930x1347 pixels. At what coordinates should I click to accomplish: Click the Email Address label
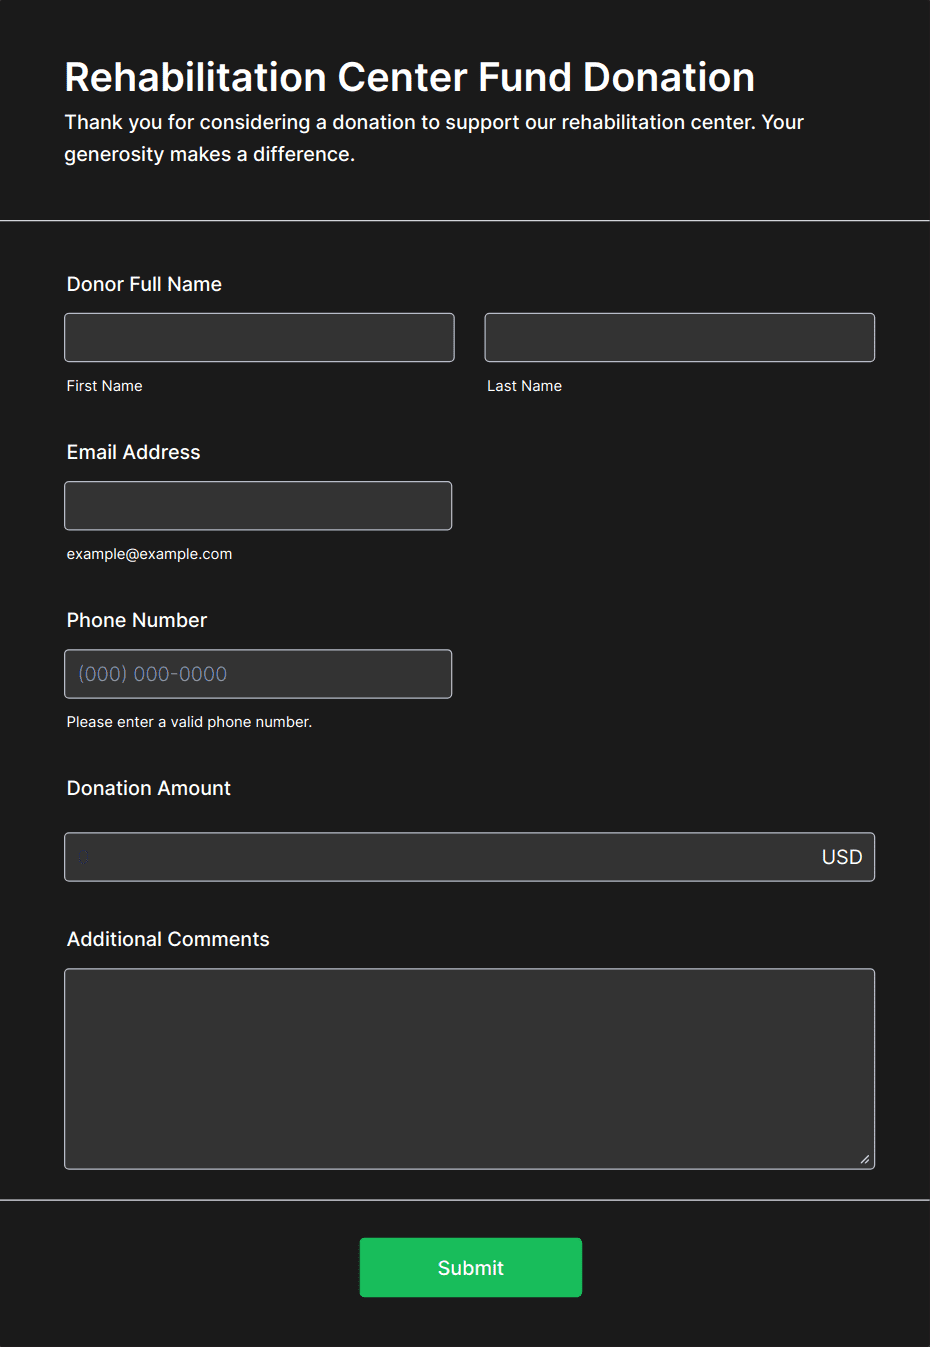(x=133, y=452)
